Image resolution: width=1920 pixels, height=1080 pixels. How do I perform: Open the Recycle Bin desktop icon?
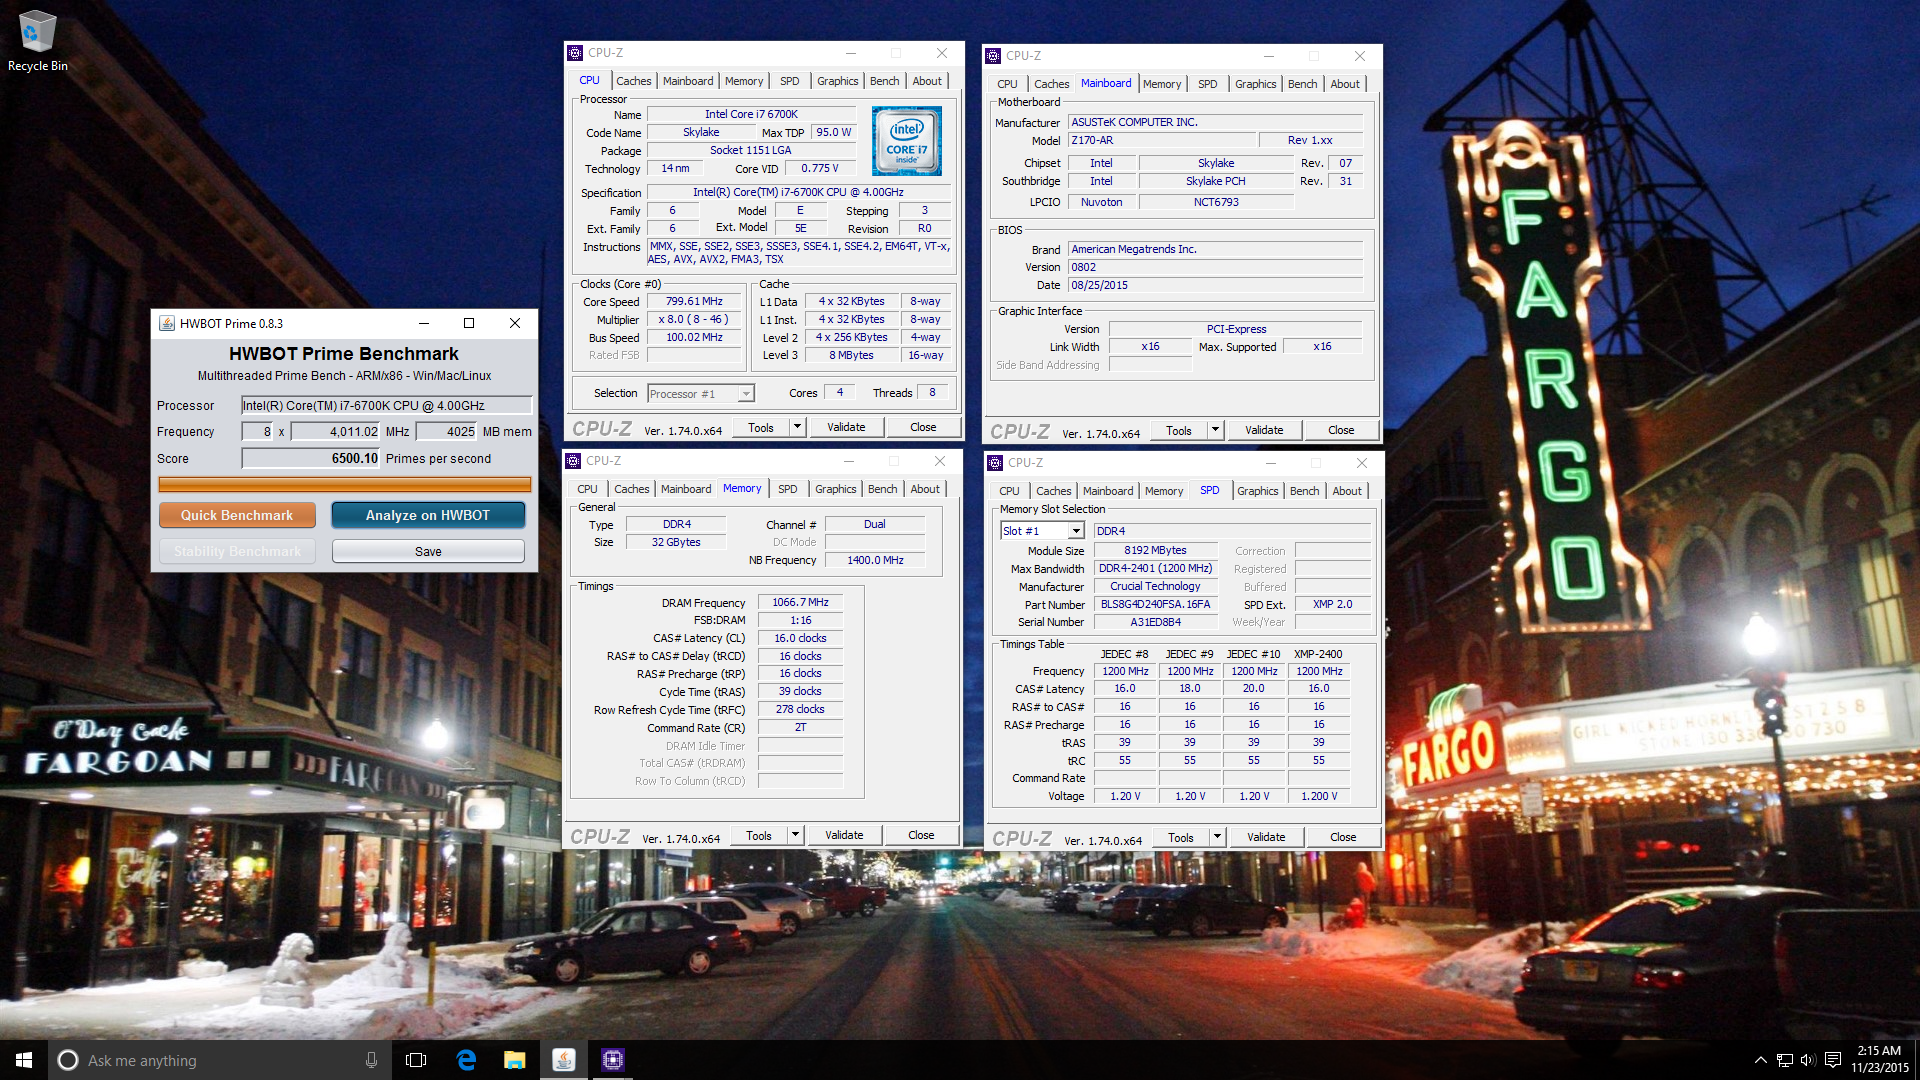[37, 41]
